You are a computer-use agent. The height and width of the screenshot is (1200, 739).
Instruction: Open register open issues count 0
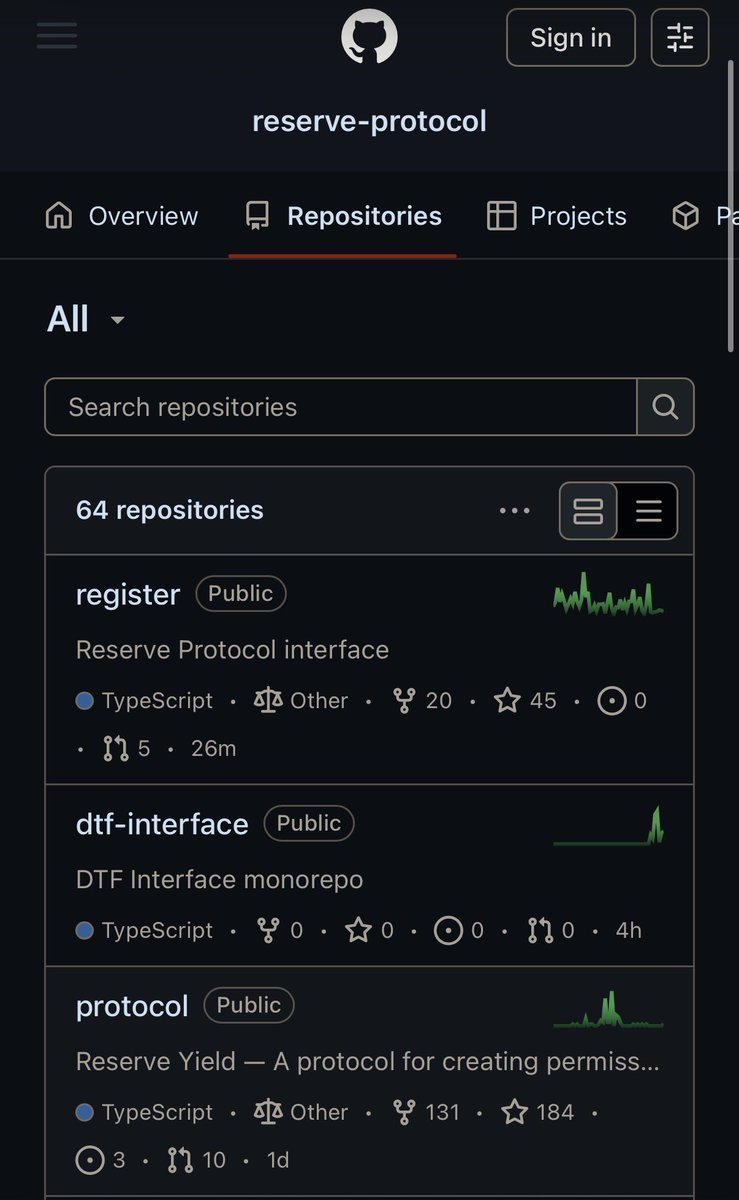tap(622, 701)
